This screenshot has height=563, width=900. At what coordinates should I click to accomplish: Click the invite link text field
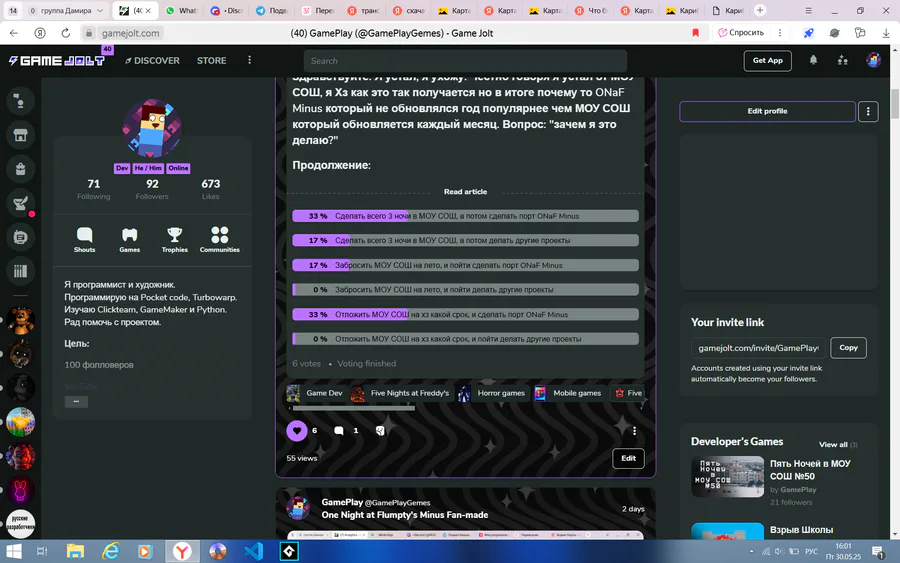pyautogui.click(x=758, y=348)
